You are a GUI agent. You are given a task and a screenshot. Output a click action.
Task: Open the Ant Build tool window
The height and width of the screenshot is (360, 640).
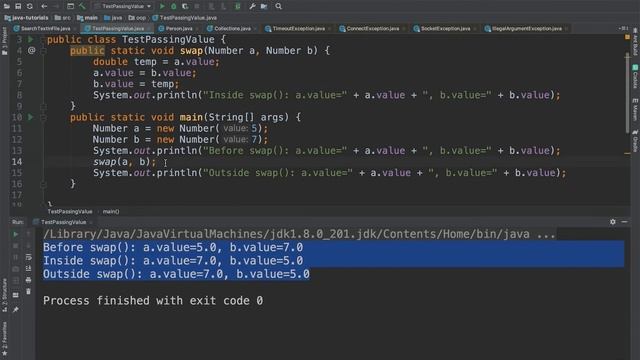point(636,42)
